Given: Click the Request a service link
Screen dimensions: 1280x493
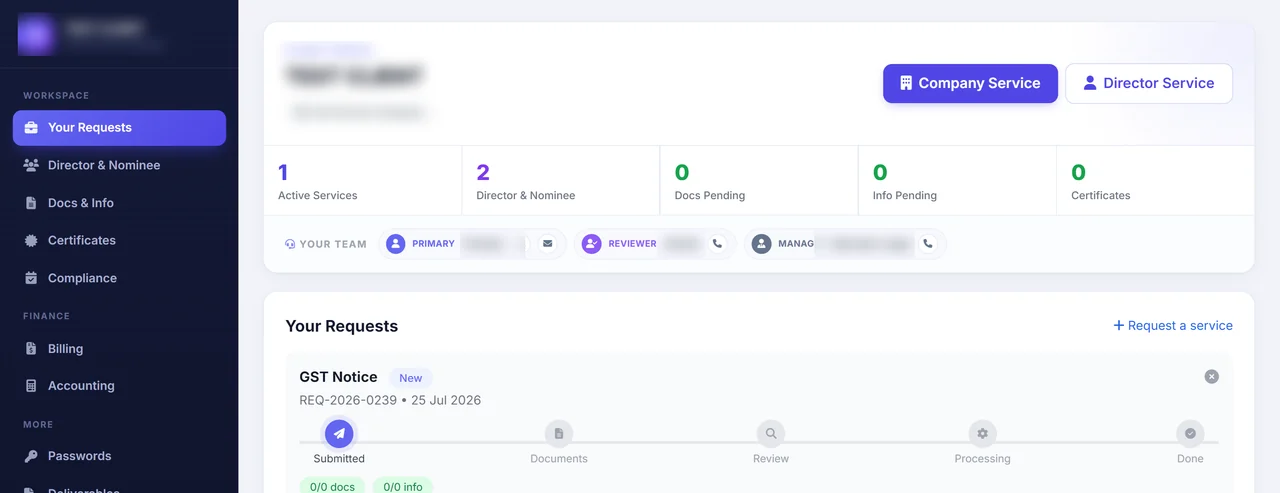Looking at the screenshot, I should pos(1173,326).
